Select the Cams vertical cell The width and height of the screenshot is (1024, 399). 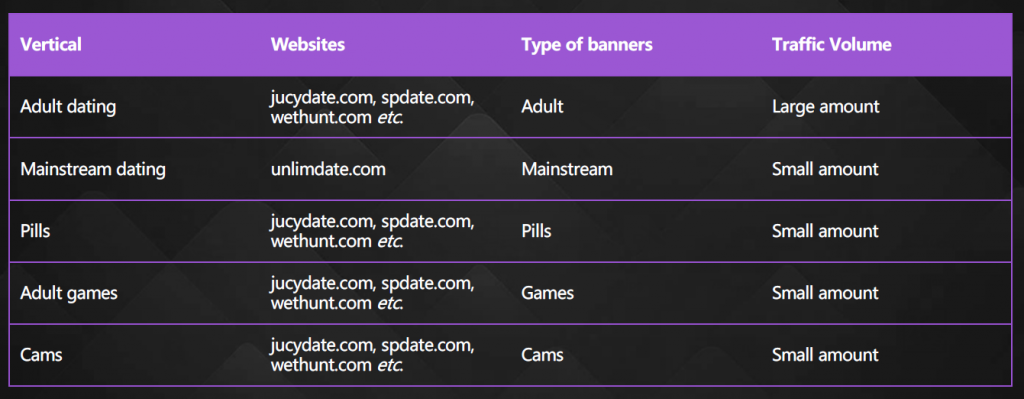(x=41, y=355)
